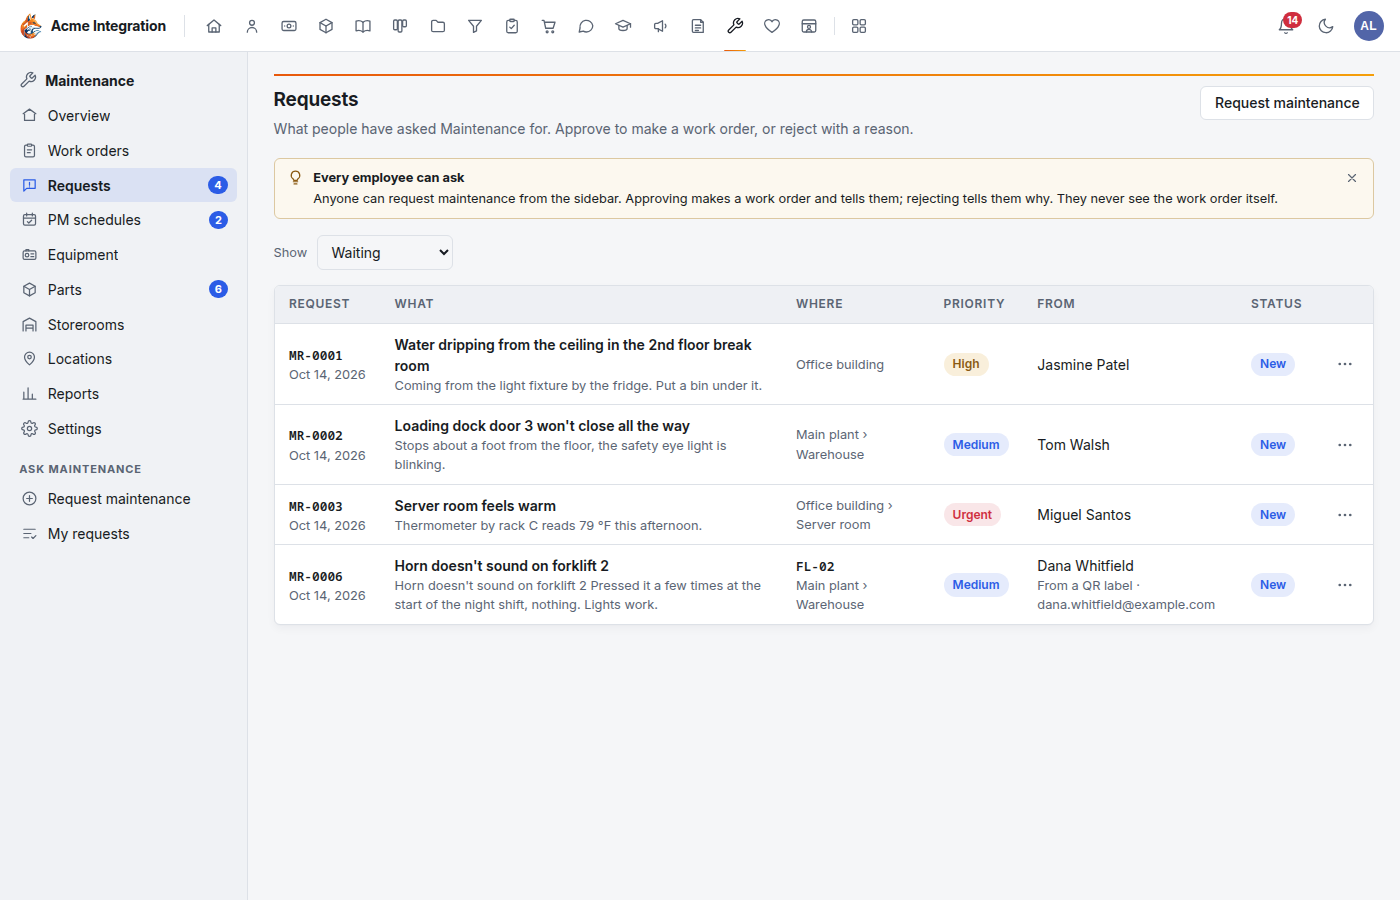Open the home icon in top navigation
Screen dimensions: 1400x900
click(x=214, y=26)
